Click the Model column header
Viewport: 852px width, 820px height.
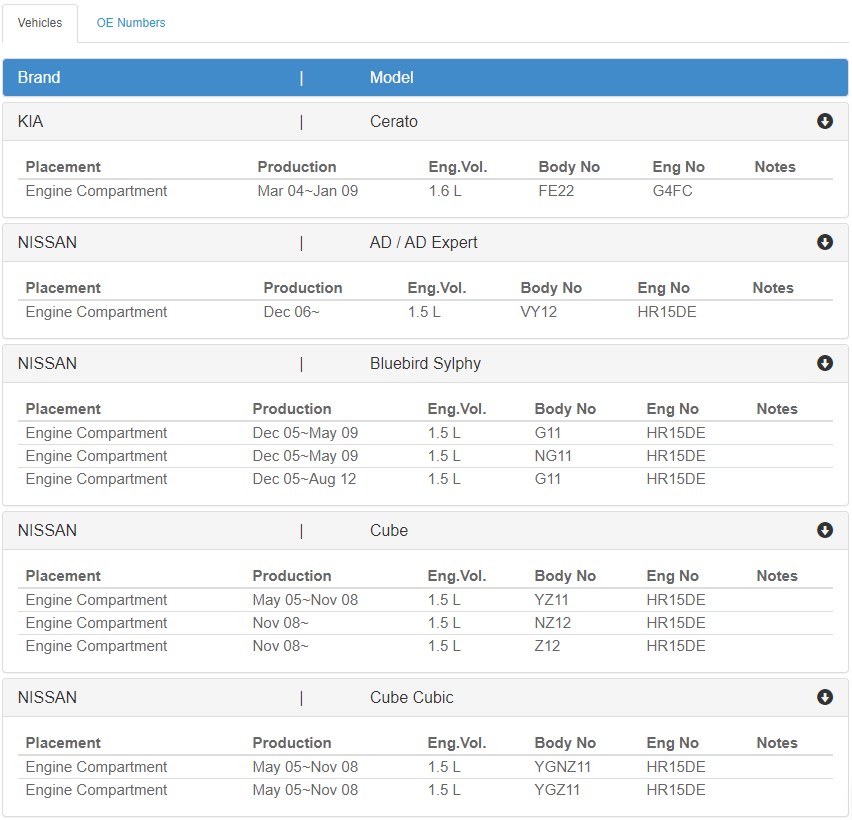click(x=392, y=77)
